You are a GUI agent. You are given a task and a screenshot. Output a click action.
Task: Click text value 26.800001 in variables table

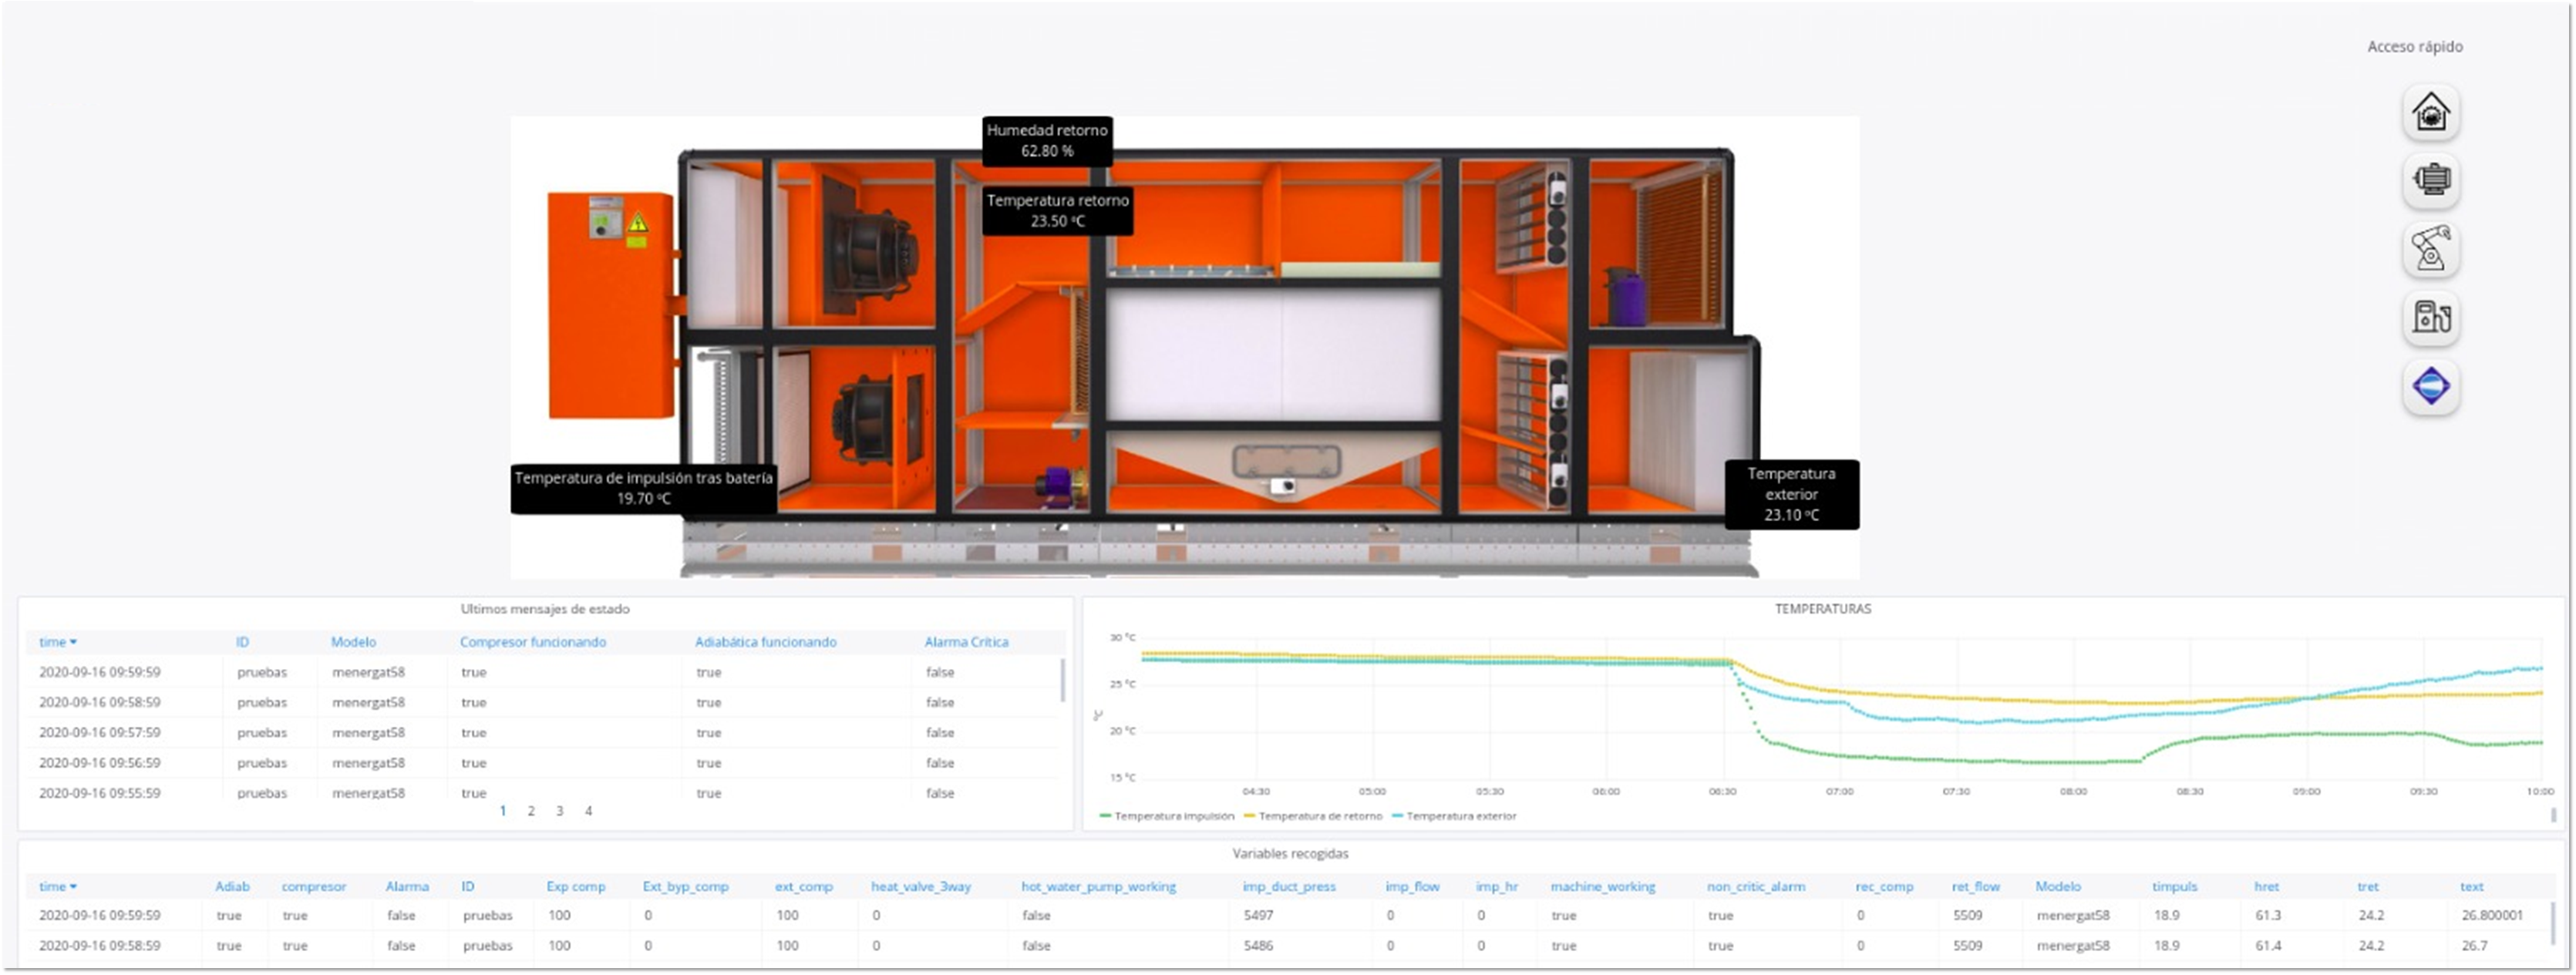tap(2492, 916)
